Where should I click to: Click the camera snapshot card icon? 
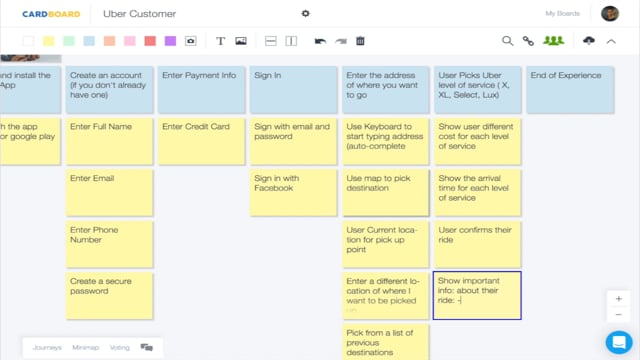pyautogui.click(x=191, y=41)
